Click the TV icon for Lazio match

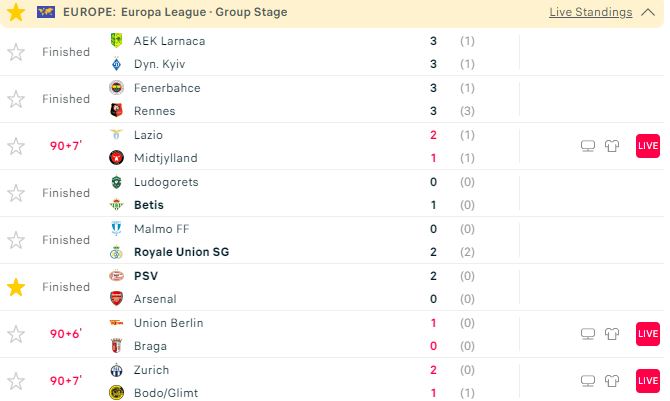click(589, 146)
